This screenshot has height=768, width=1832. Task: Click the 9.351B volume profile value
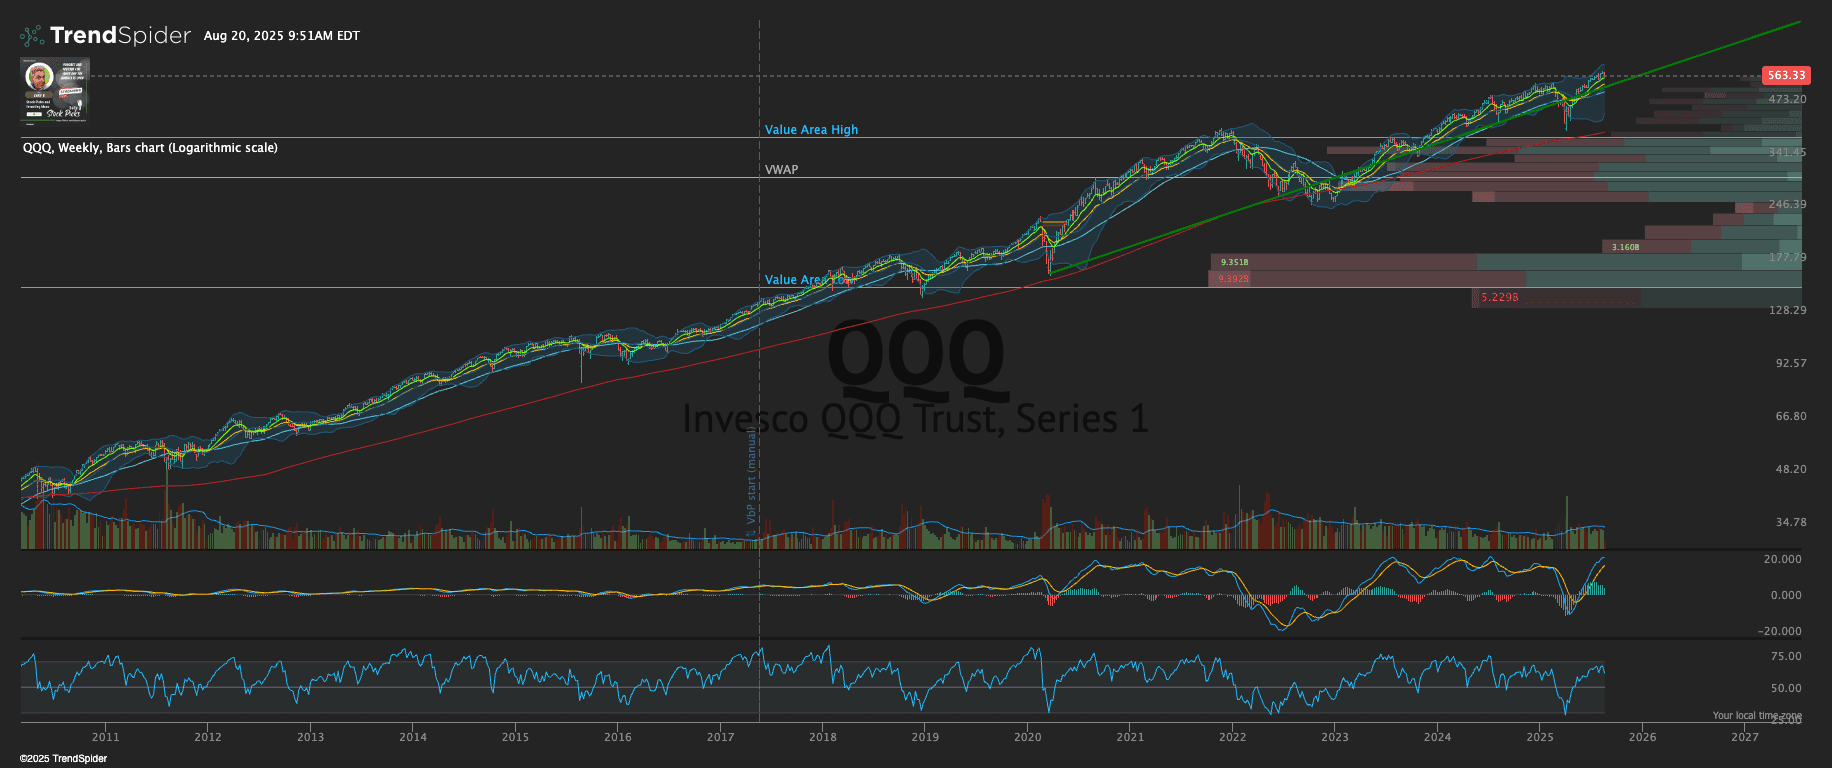pyautogui.click(x=1234, y=262)
